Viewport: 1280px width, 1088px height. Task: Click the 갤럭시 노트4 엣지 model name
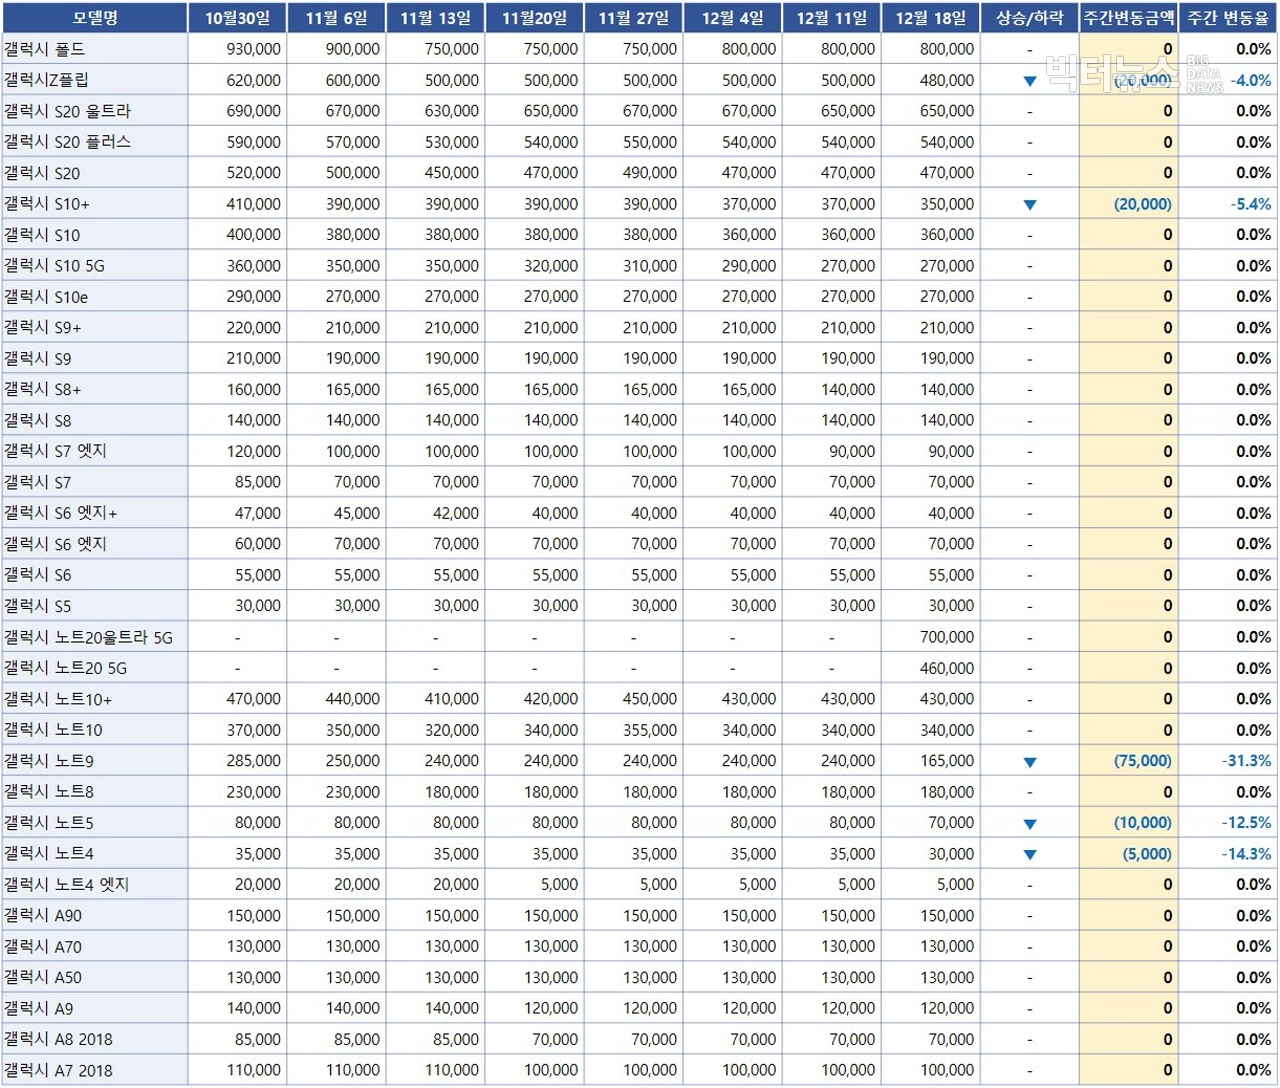point(66,885)
